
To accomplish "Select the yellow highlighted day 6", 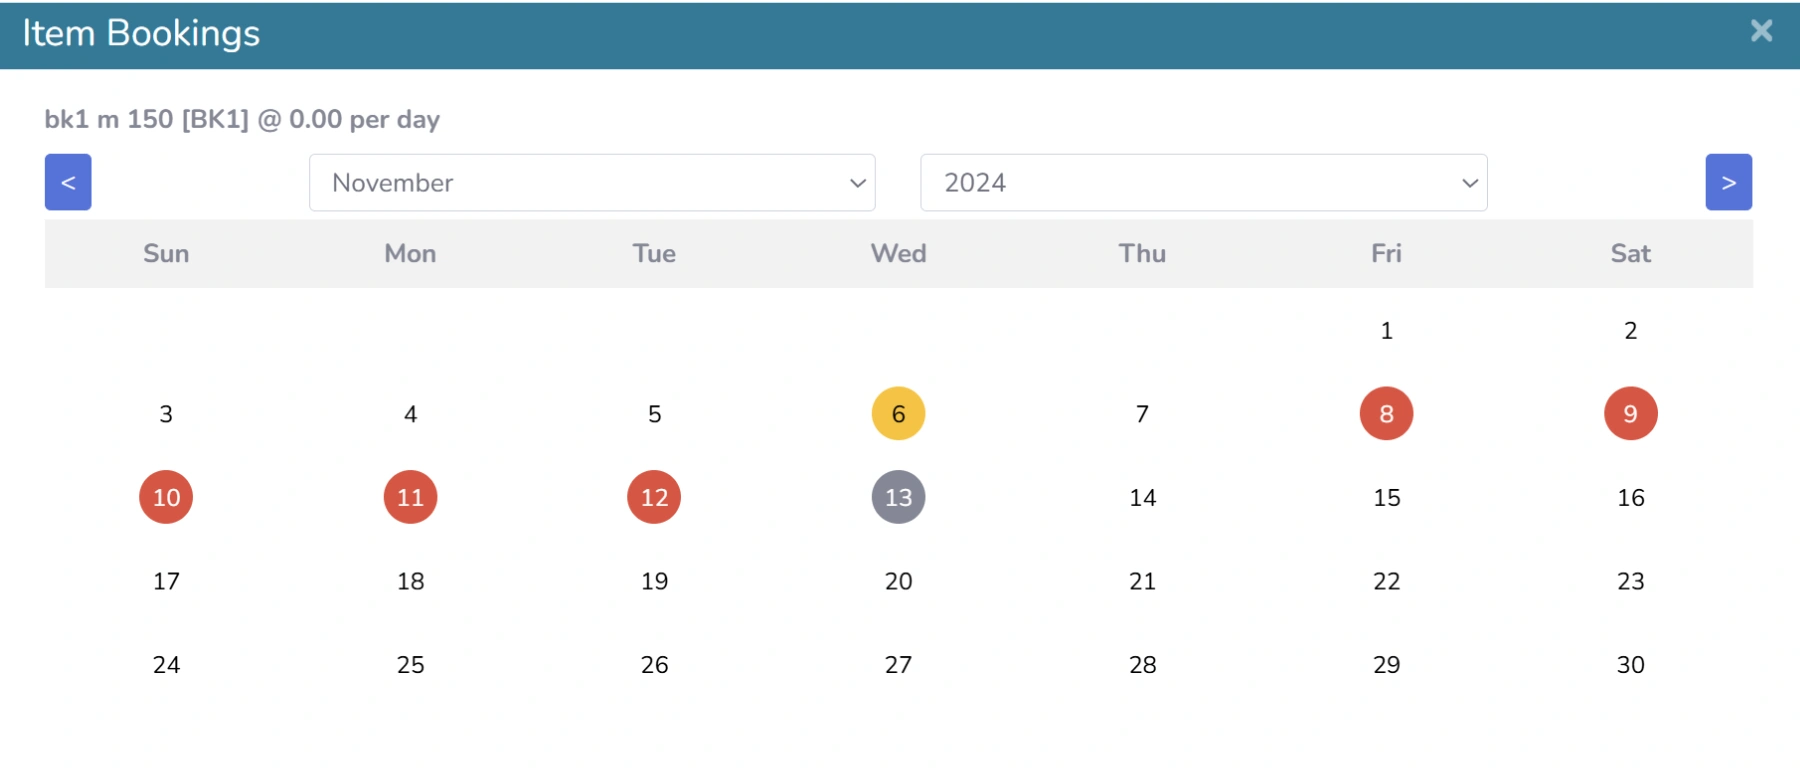I will [x=898, y=413].
